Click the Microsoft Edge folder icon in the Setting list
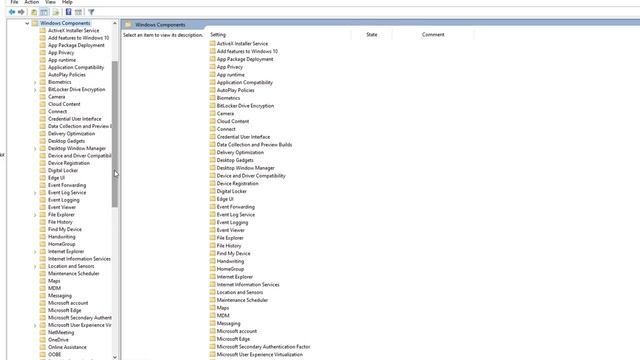640x360 pixels. point(212,339)
